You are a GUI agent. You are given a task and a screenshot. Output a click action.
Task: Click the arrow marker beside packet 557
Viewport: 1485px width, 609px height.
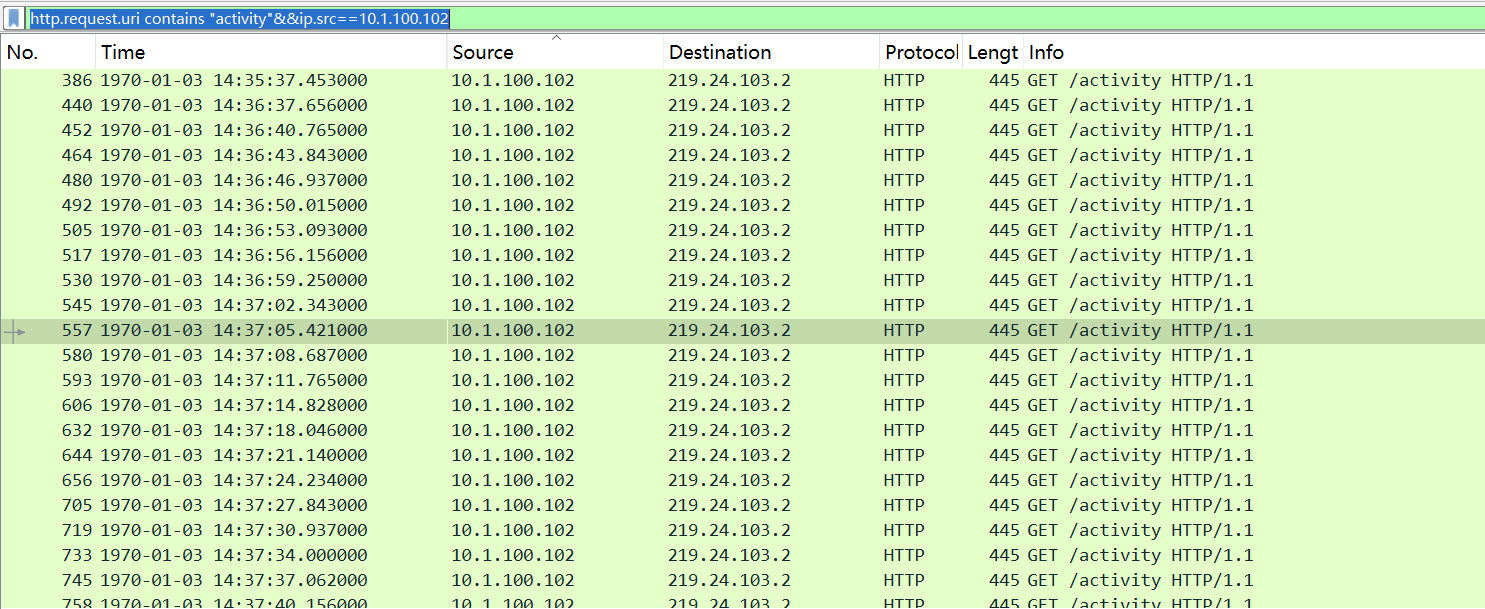(x=15, y=331)
